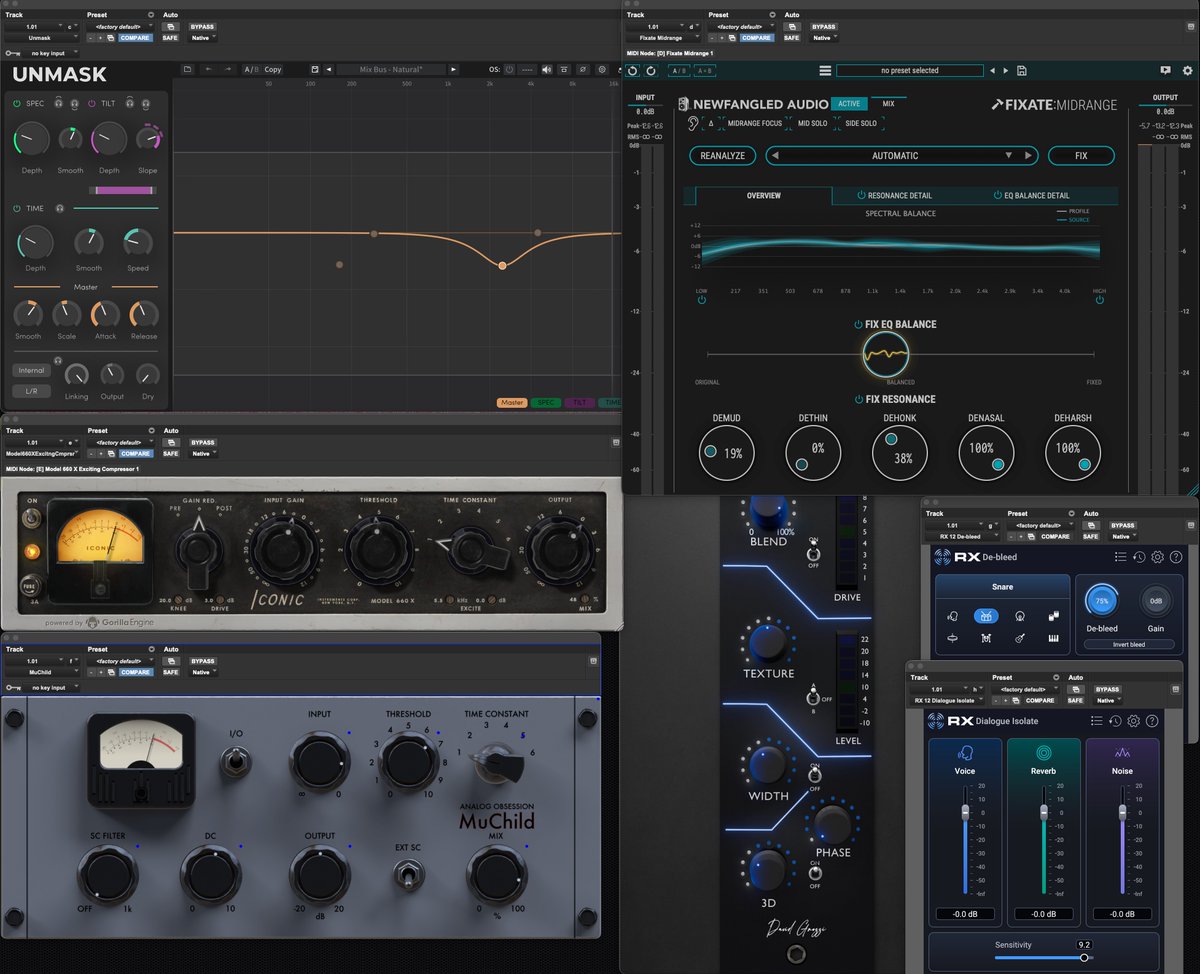This screenshot has height=974, width=1200.
Task: Open the Unmask preset folder icon
Action: [x=187, y=69]
